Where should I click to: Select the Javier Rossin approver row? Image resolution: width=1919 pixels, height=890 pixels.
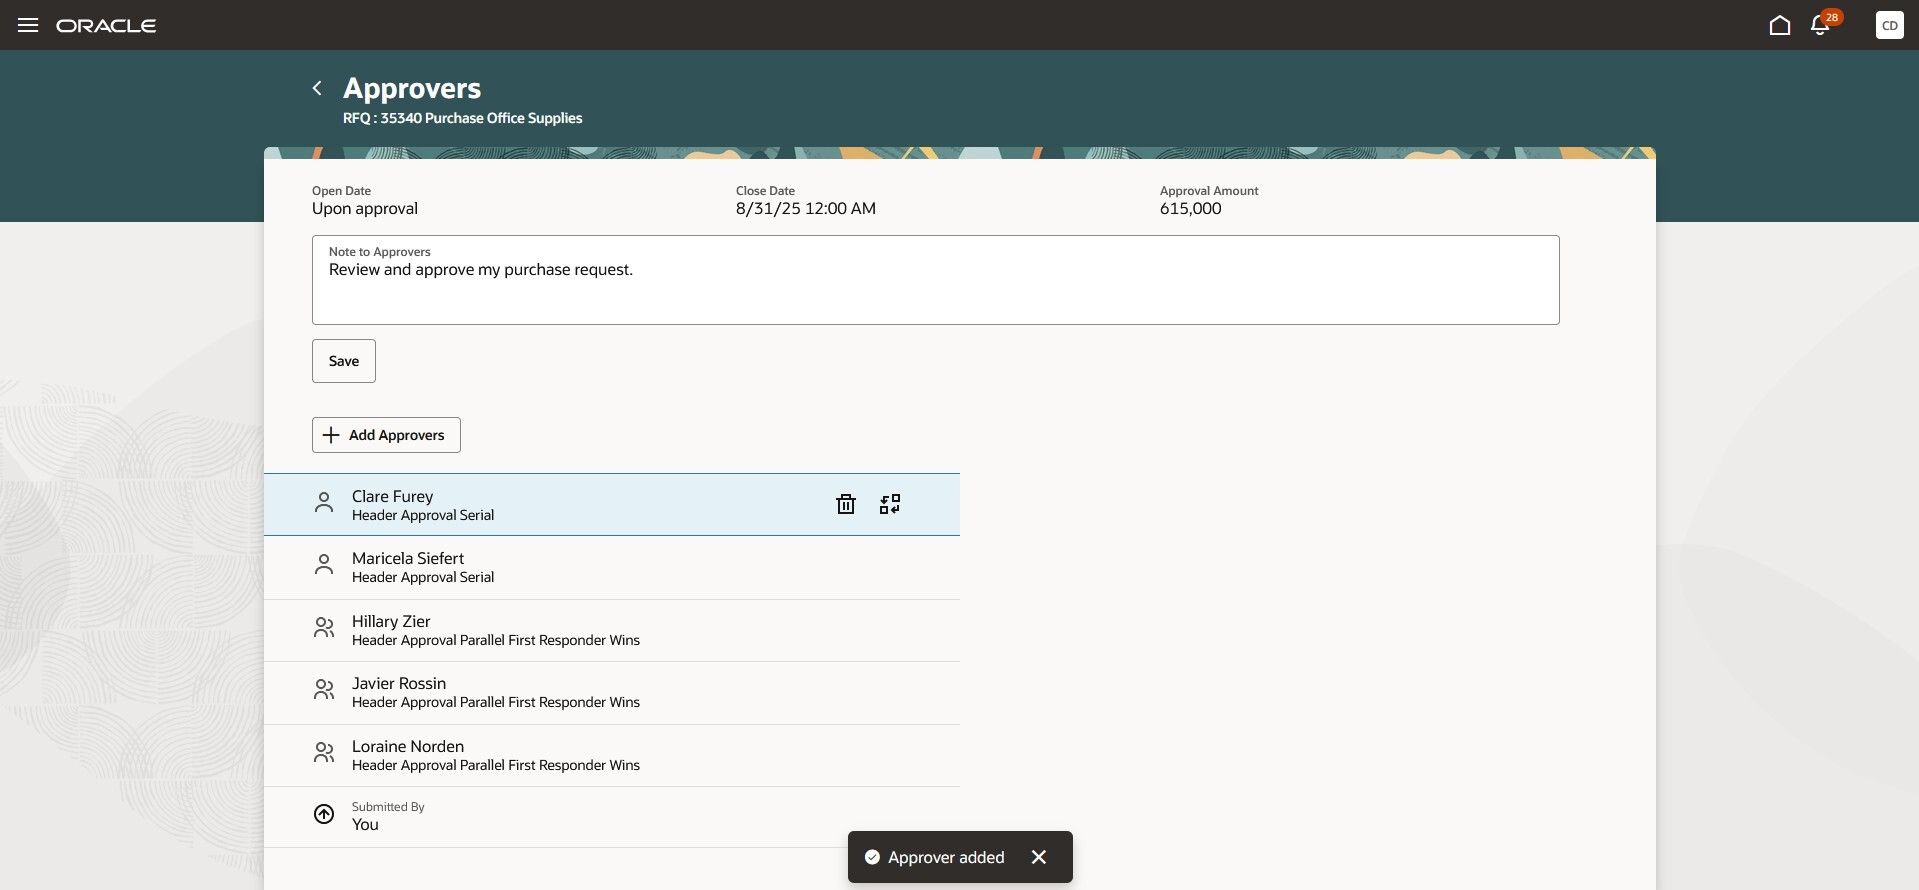pos(612,693)
